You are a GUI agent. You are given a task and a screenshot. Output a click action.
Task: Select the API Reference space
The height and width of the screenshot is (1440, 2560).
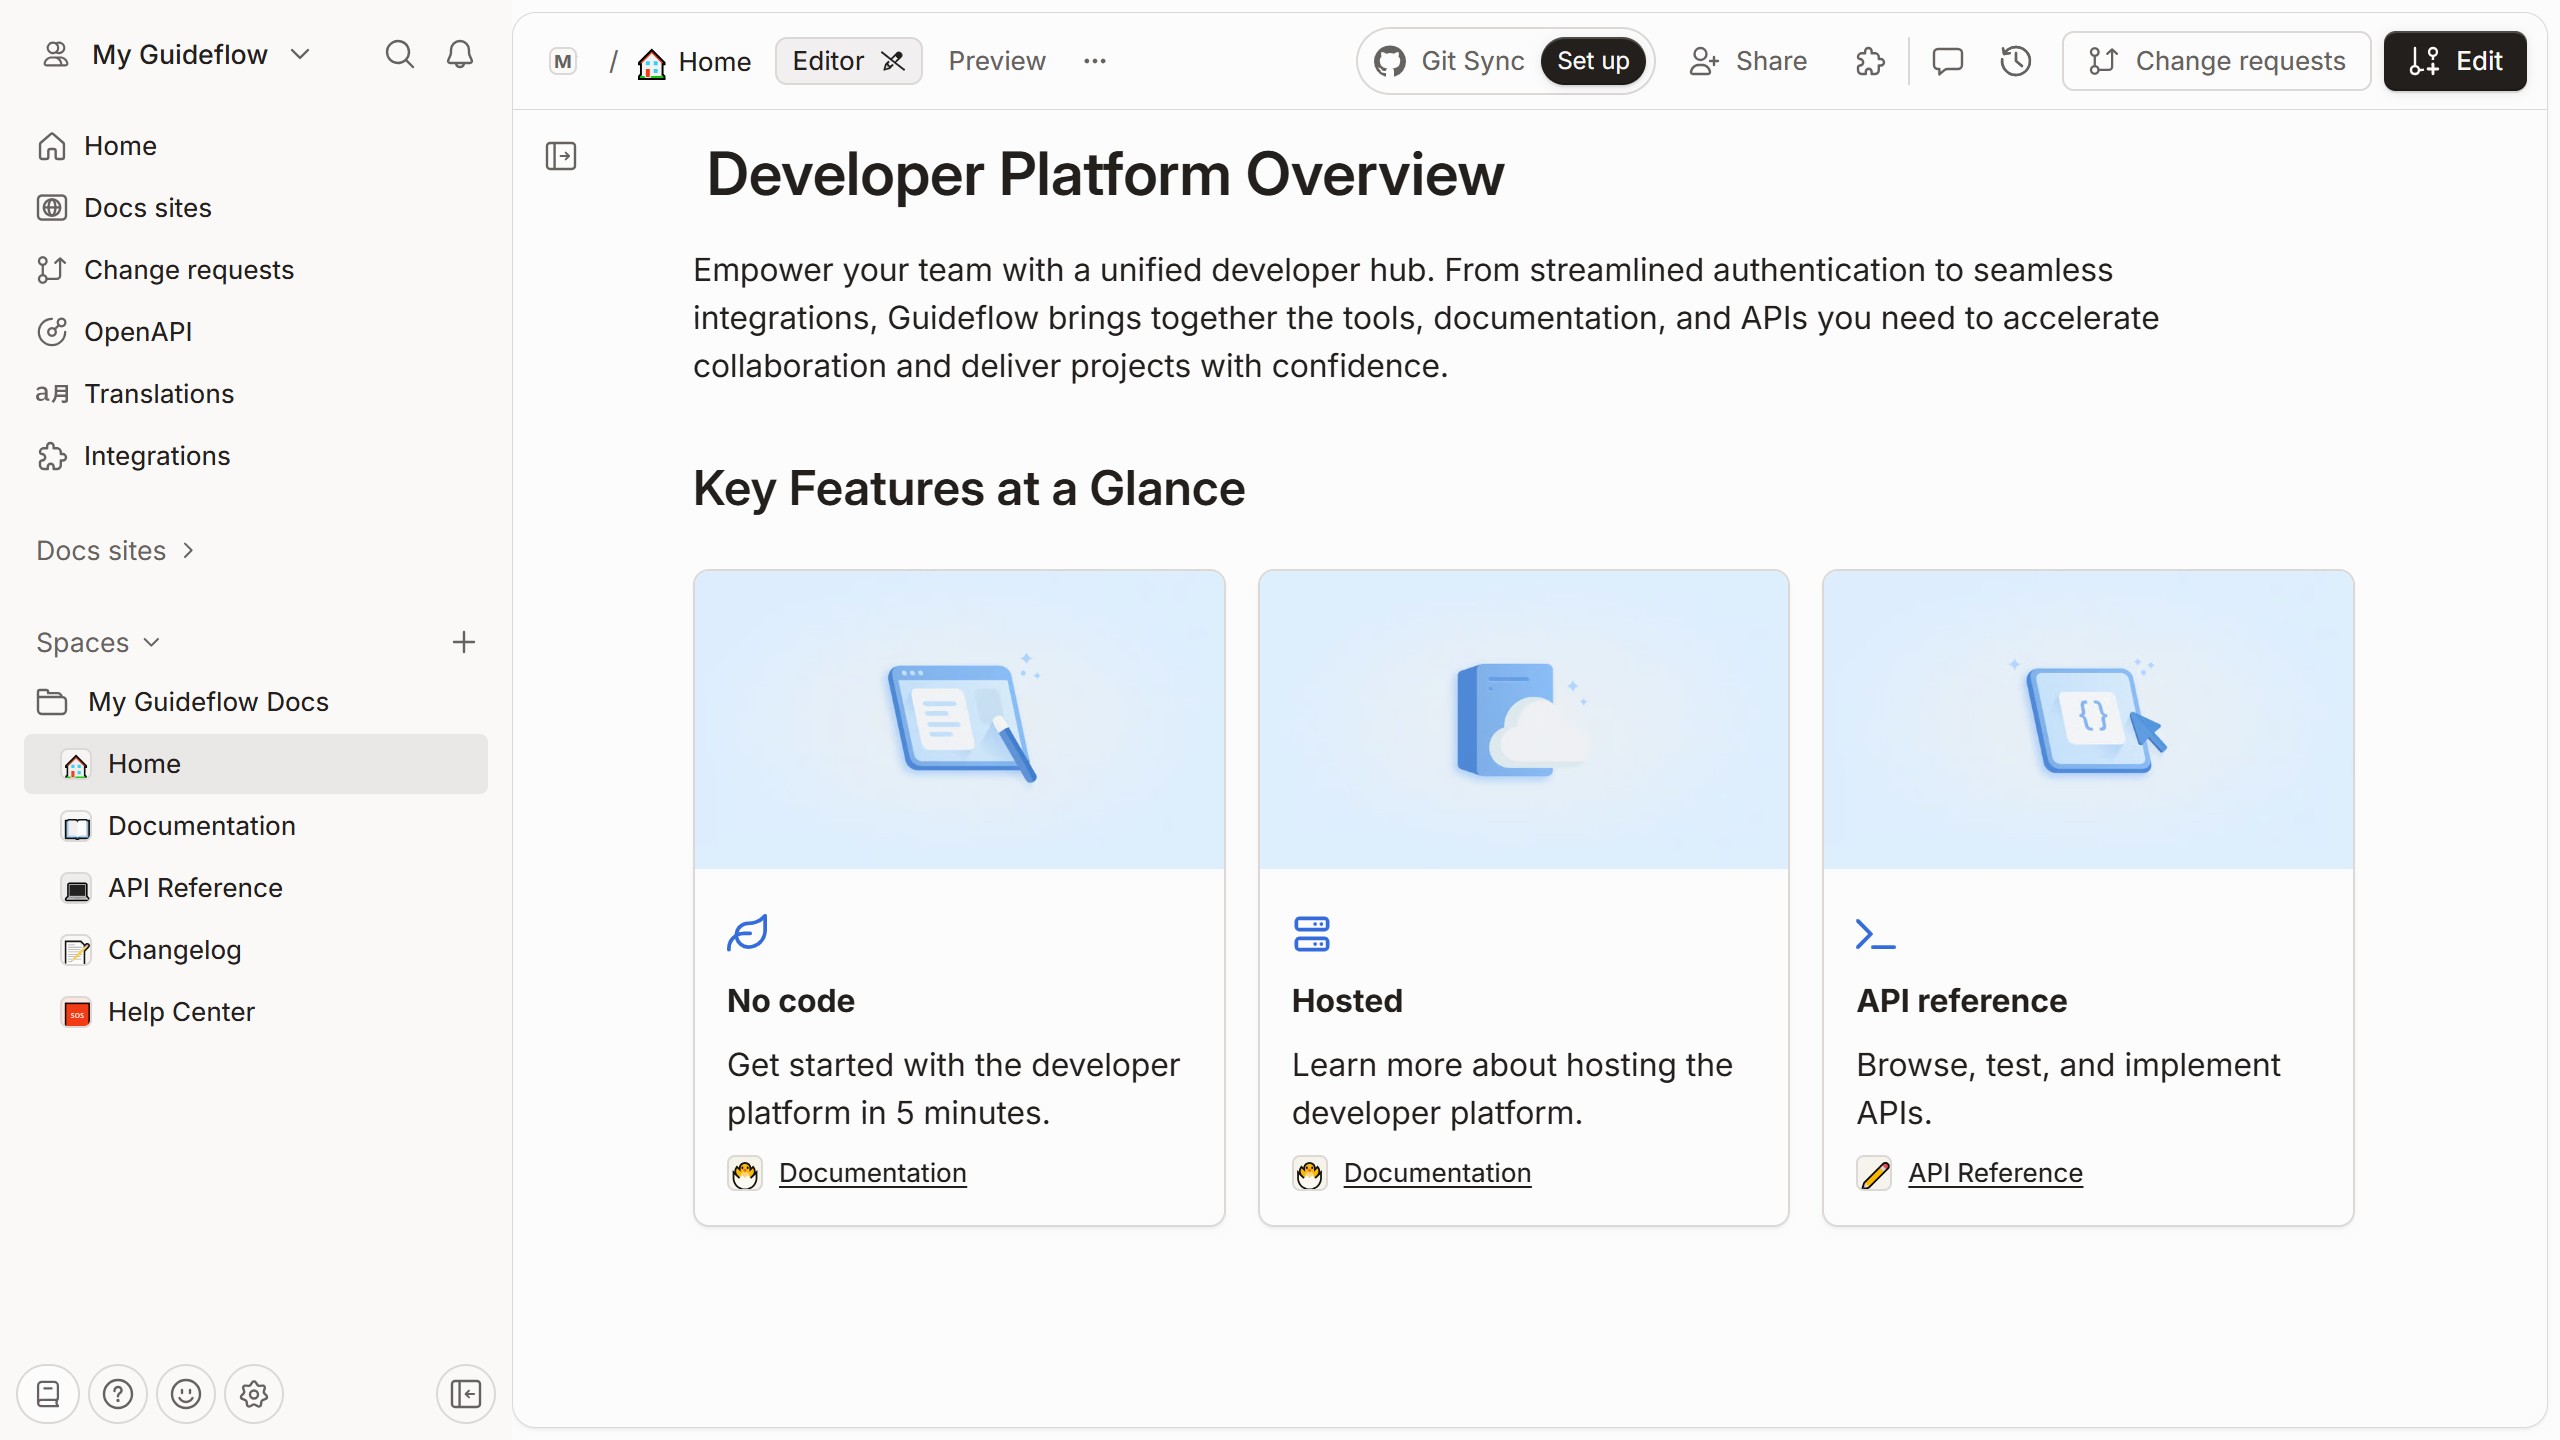pyautogui.click(x=256, y=888)
